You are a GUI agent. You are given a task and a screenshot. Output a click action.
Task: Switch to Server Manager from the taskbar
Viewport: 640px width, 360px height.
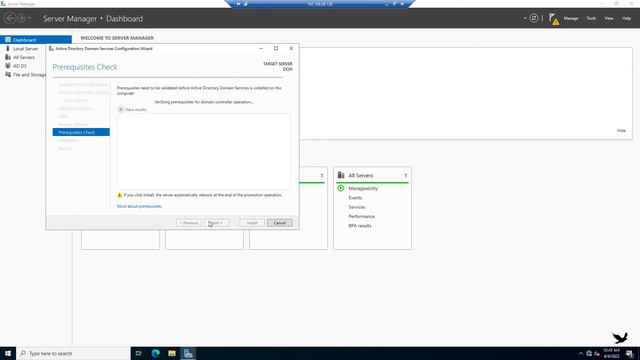tap(188, 353)
